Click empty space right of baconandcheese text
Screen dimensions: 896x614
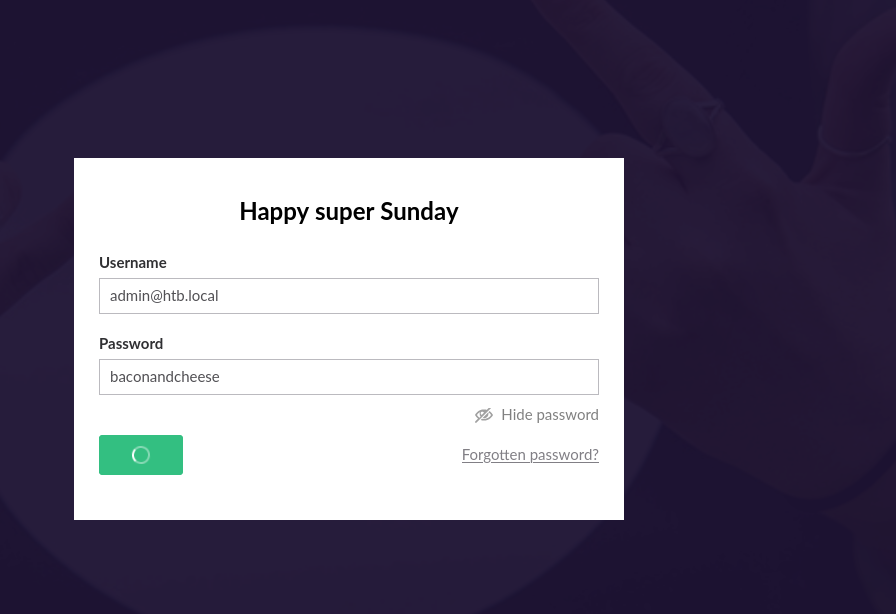(420, 377)
